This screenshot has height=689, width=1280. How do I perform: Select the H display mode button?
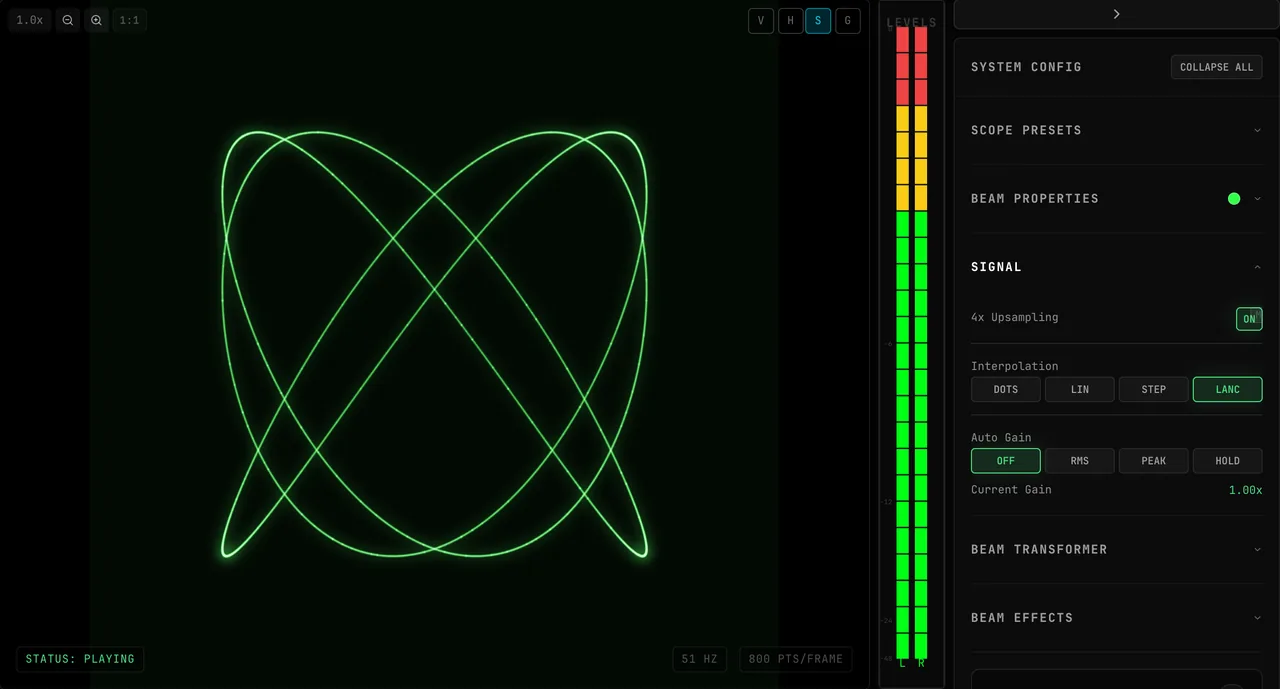[x=790, y=21]
